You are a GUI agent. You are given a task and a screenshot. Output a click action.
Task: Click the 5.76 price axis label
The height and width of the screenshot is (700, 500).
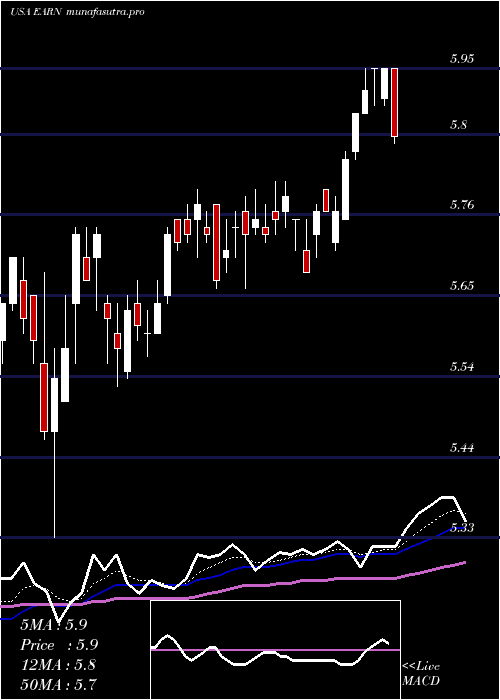tap(462, 205)
